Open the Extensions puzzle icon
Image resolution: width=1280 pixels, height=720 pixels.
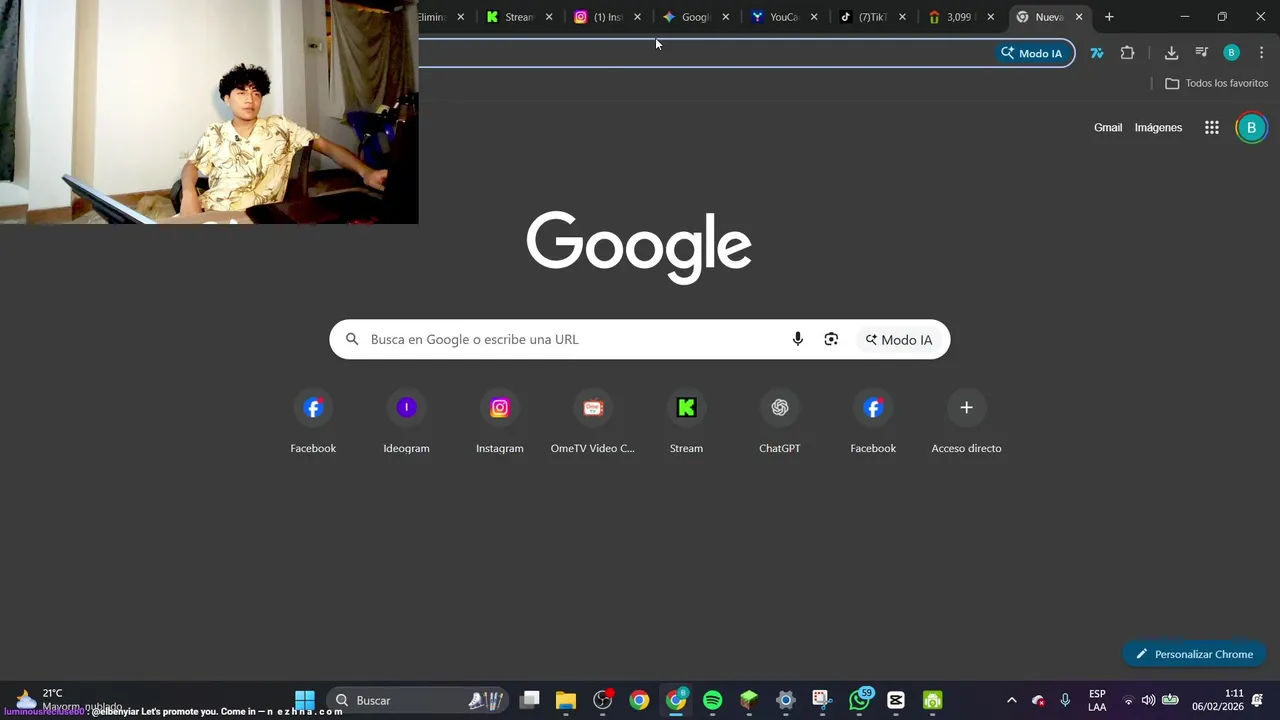click(x=1127, y=53)
